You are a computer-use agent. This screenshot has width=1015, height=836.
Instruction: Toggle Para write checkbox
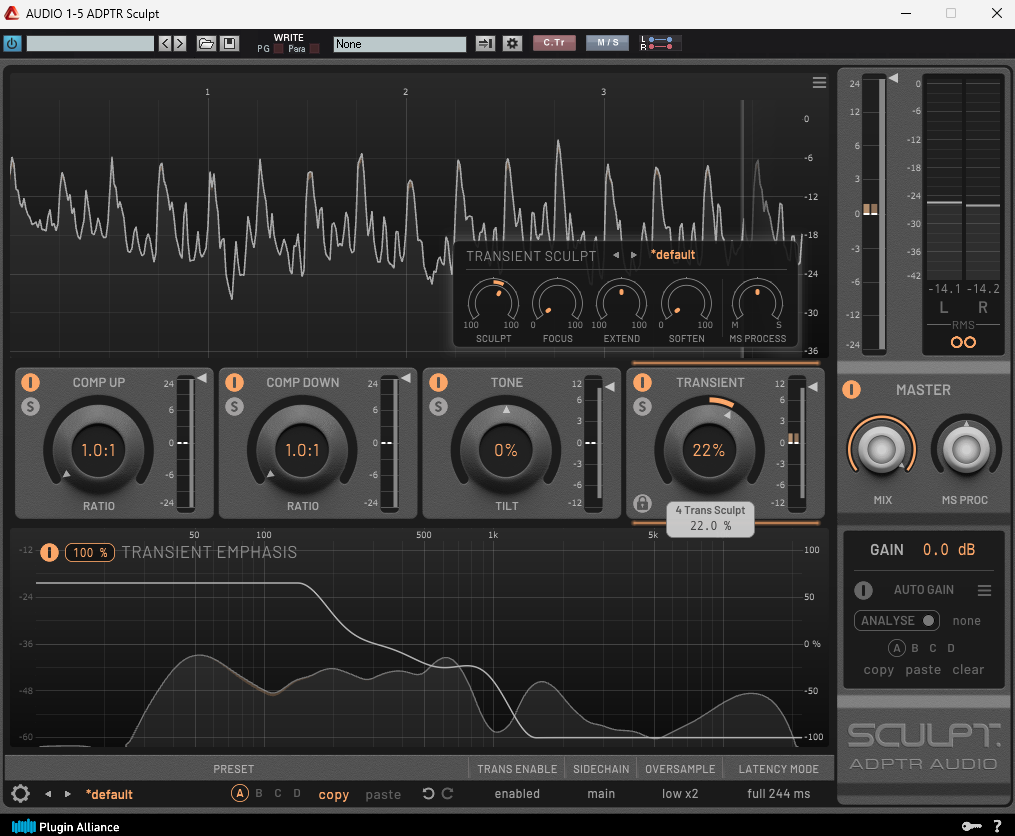click(x=315, y=49)
